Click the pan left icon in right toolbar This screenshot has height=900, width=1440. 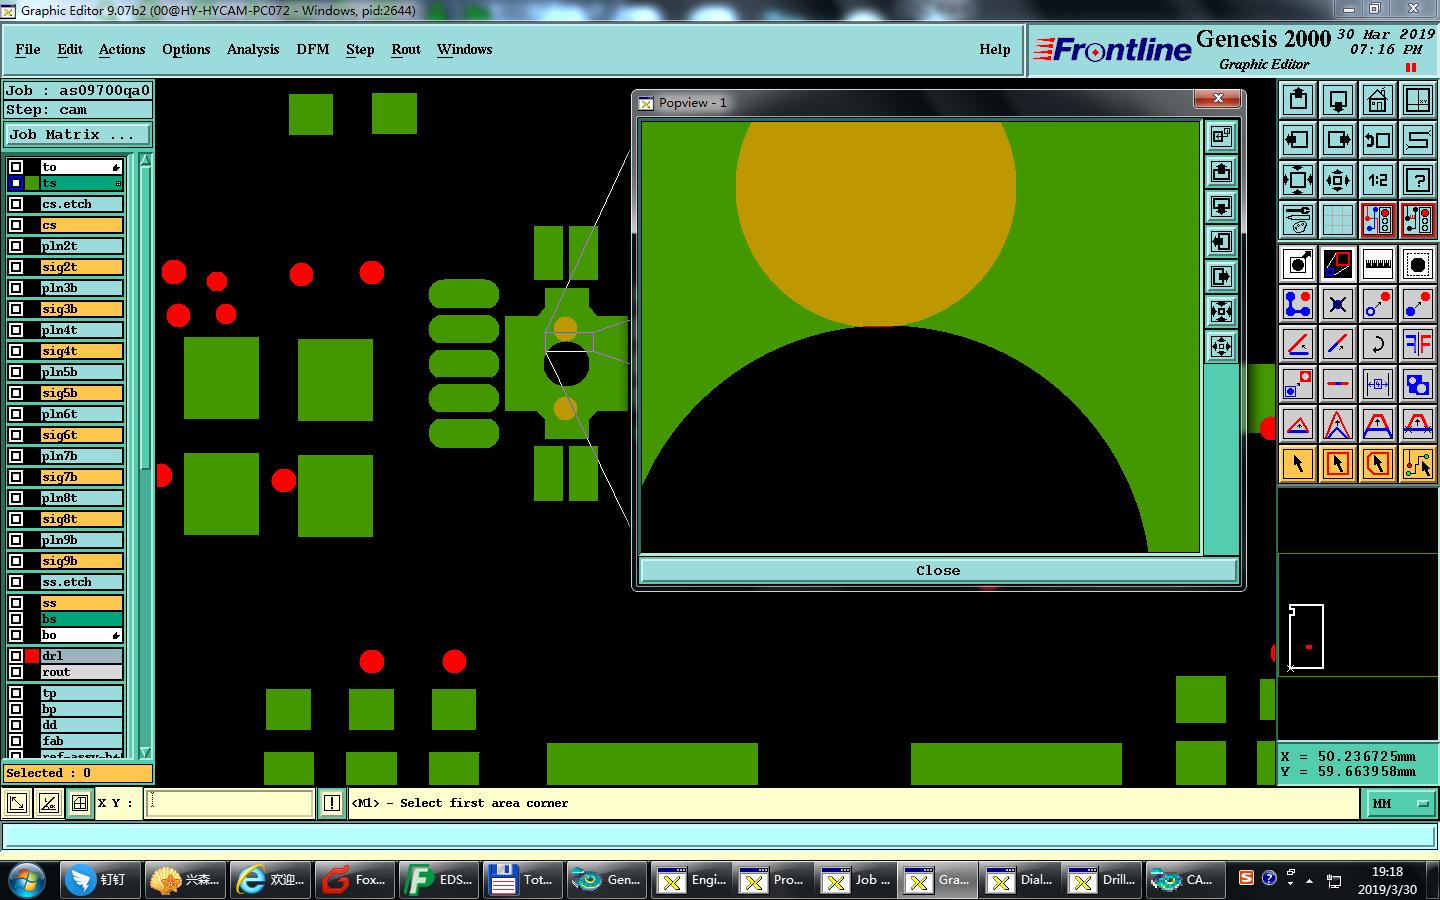(x=1298, y=140)
